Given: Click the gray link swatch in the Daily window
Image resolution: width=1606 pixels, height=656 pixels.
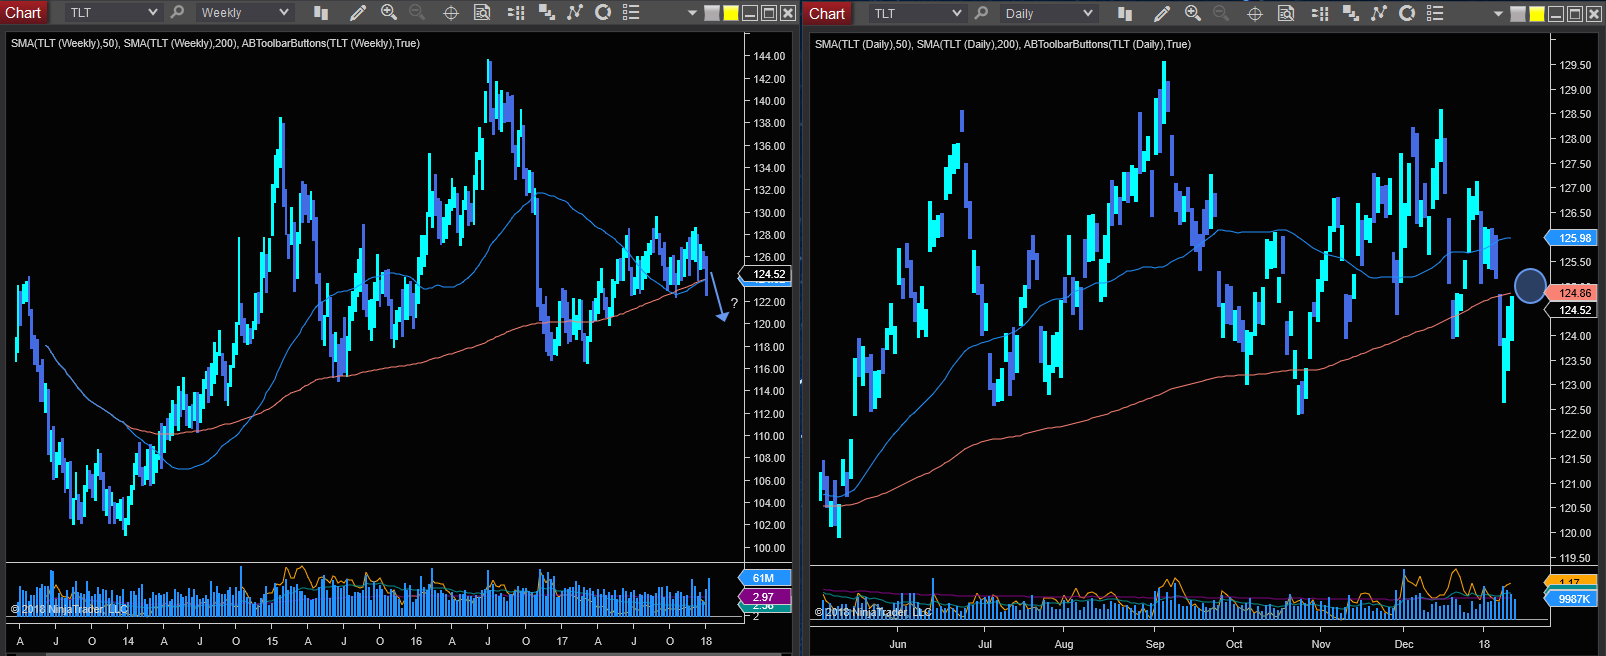Looking at the screenshot, I should coord(1518,14).
